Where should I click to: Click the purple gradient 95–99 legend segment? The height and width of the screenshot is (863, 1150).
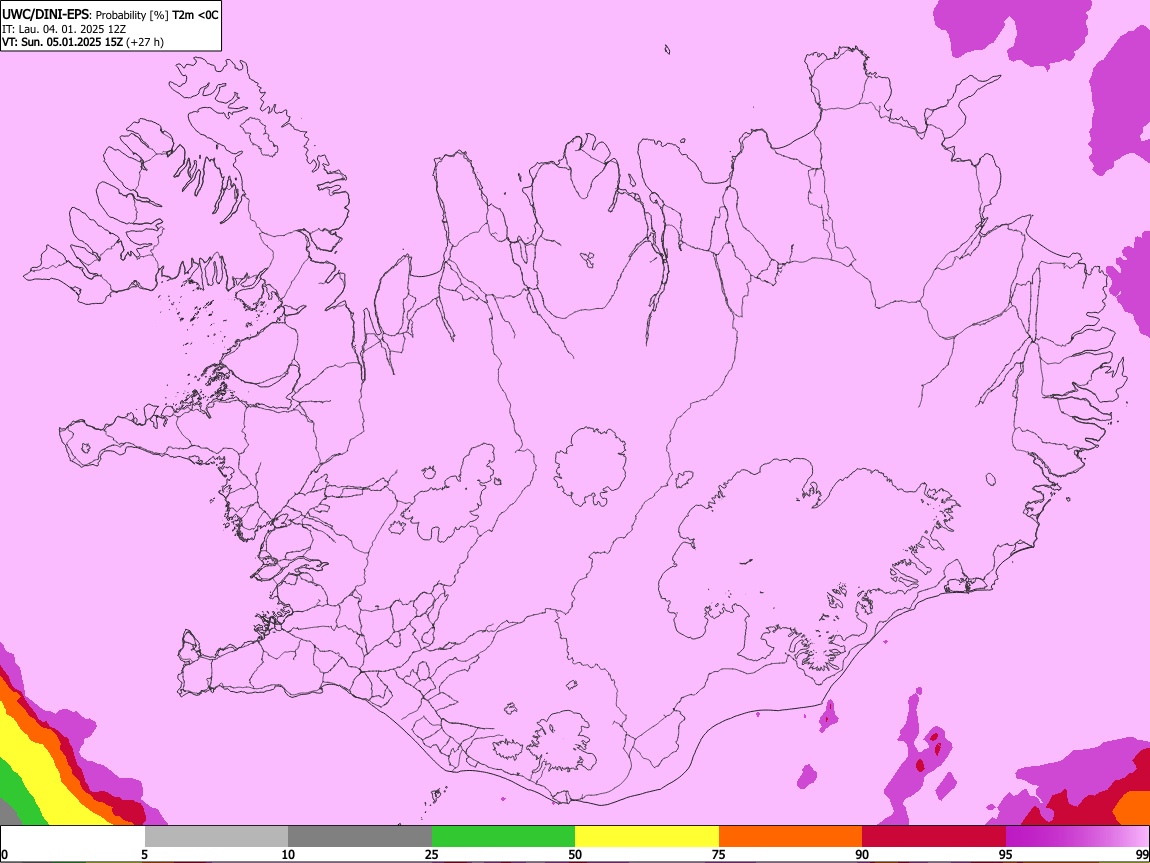(1077, 836)
